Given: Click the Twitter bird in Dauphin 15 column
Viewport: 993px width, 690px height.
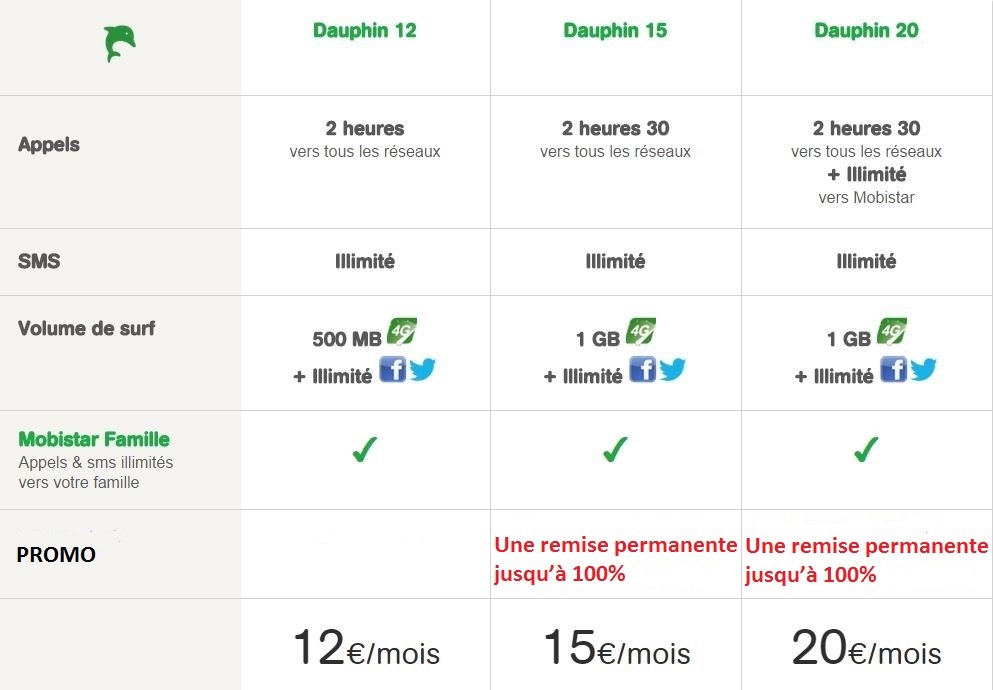Looking at the screenshot, I should 673,370.
